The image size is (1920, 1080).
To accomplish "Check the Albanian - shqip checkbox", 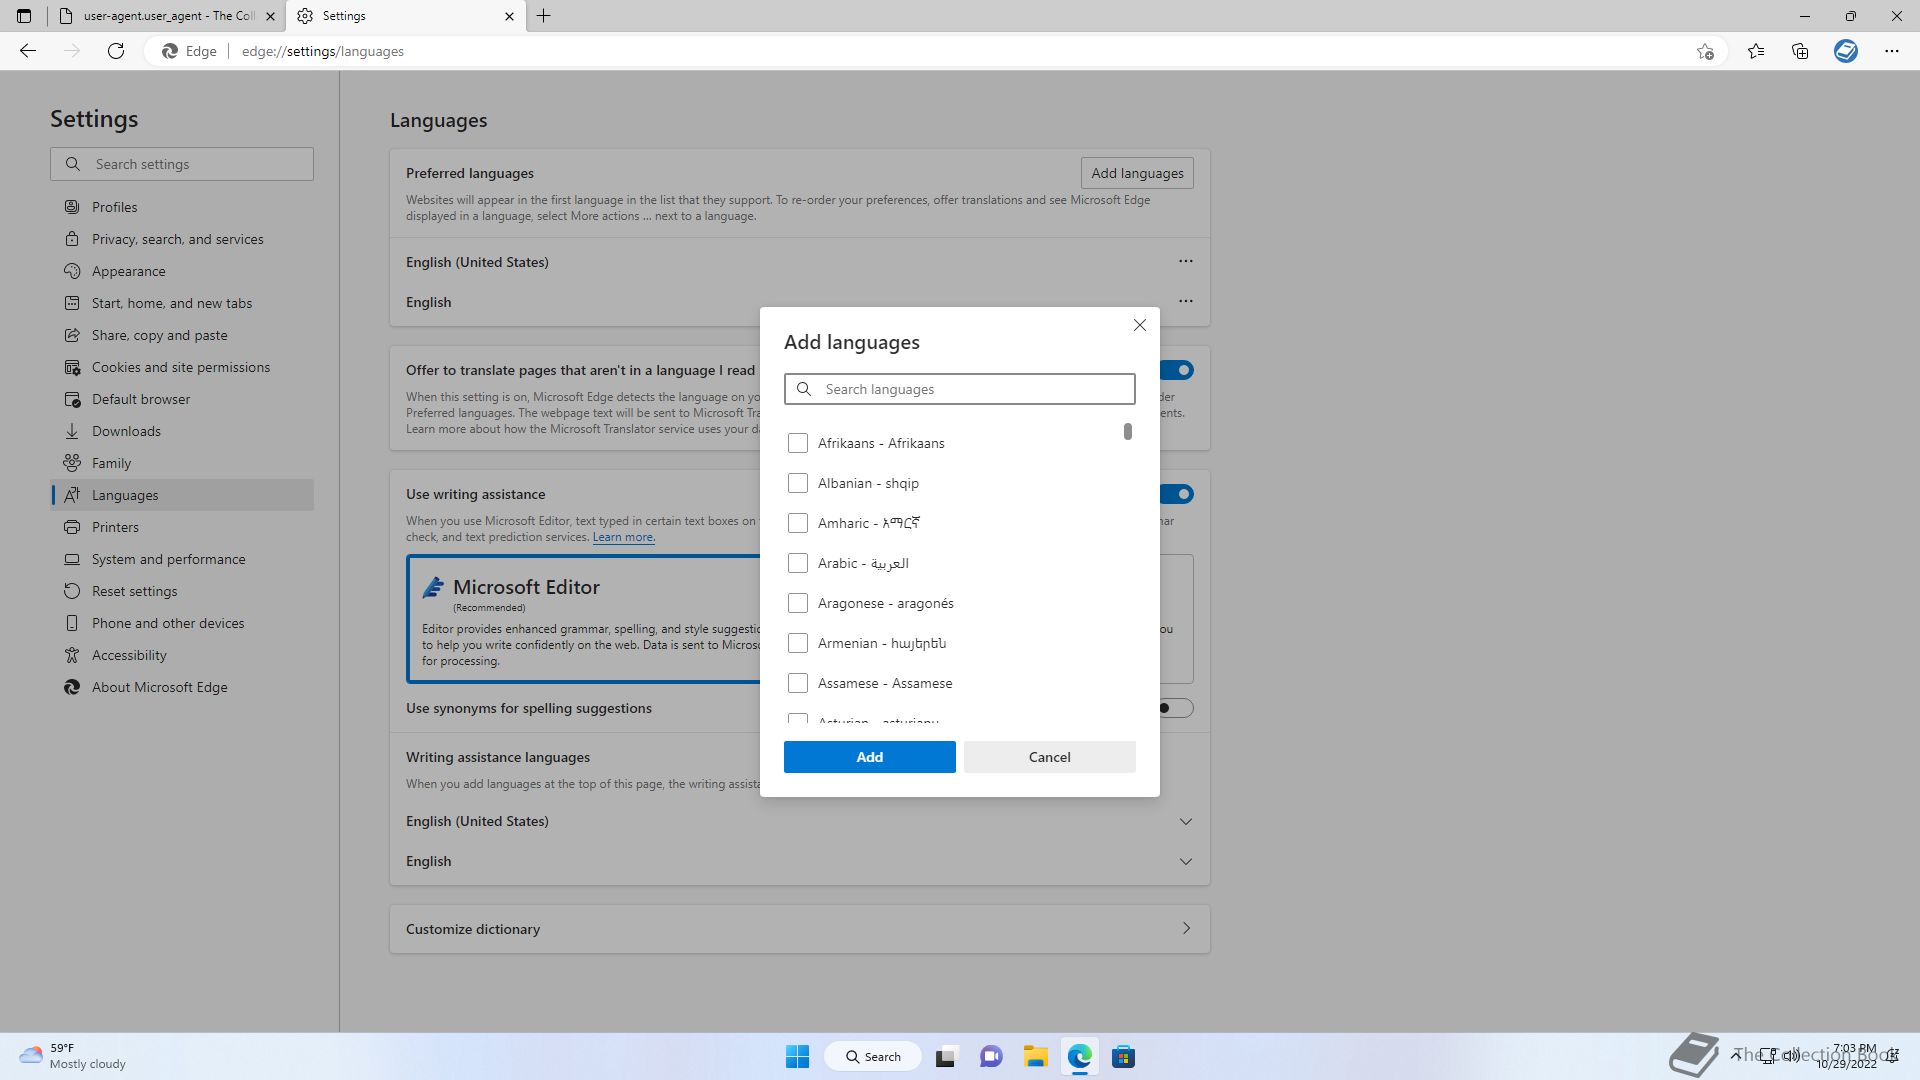I will point(797,483).
